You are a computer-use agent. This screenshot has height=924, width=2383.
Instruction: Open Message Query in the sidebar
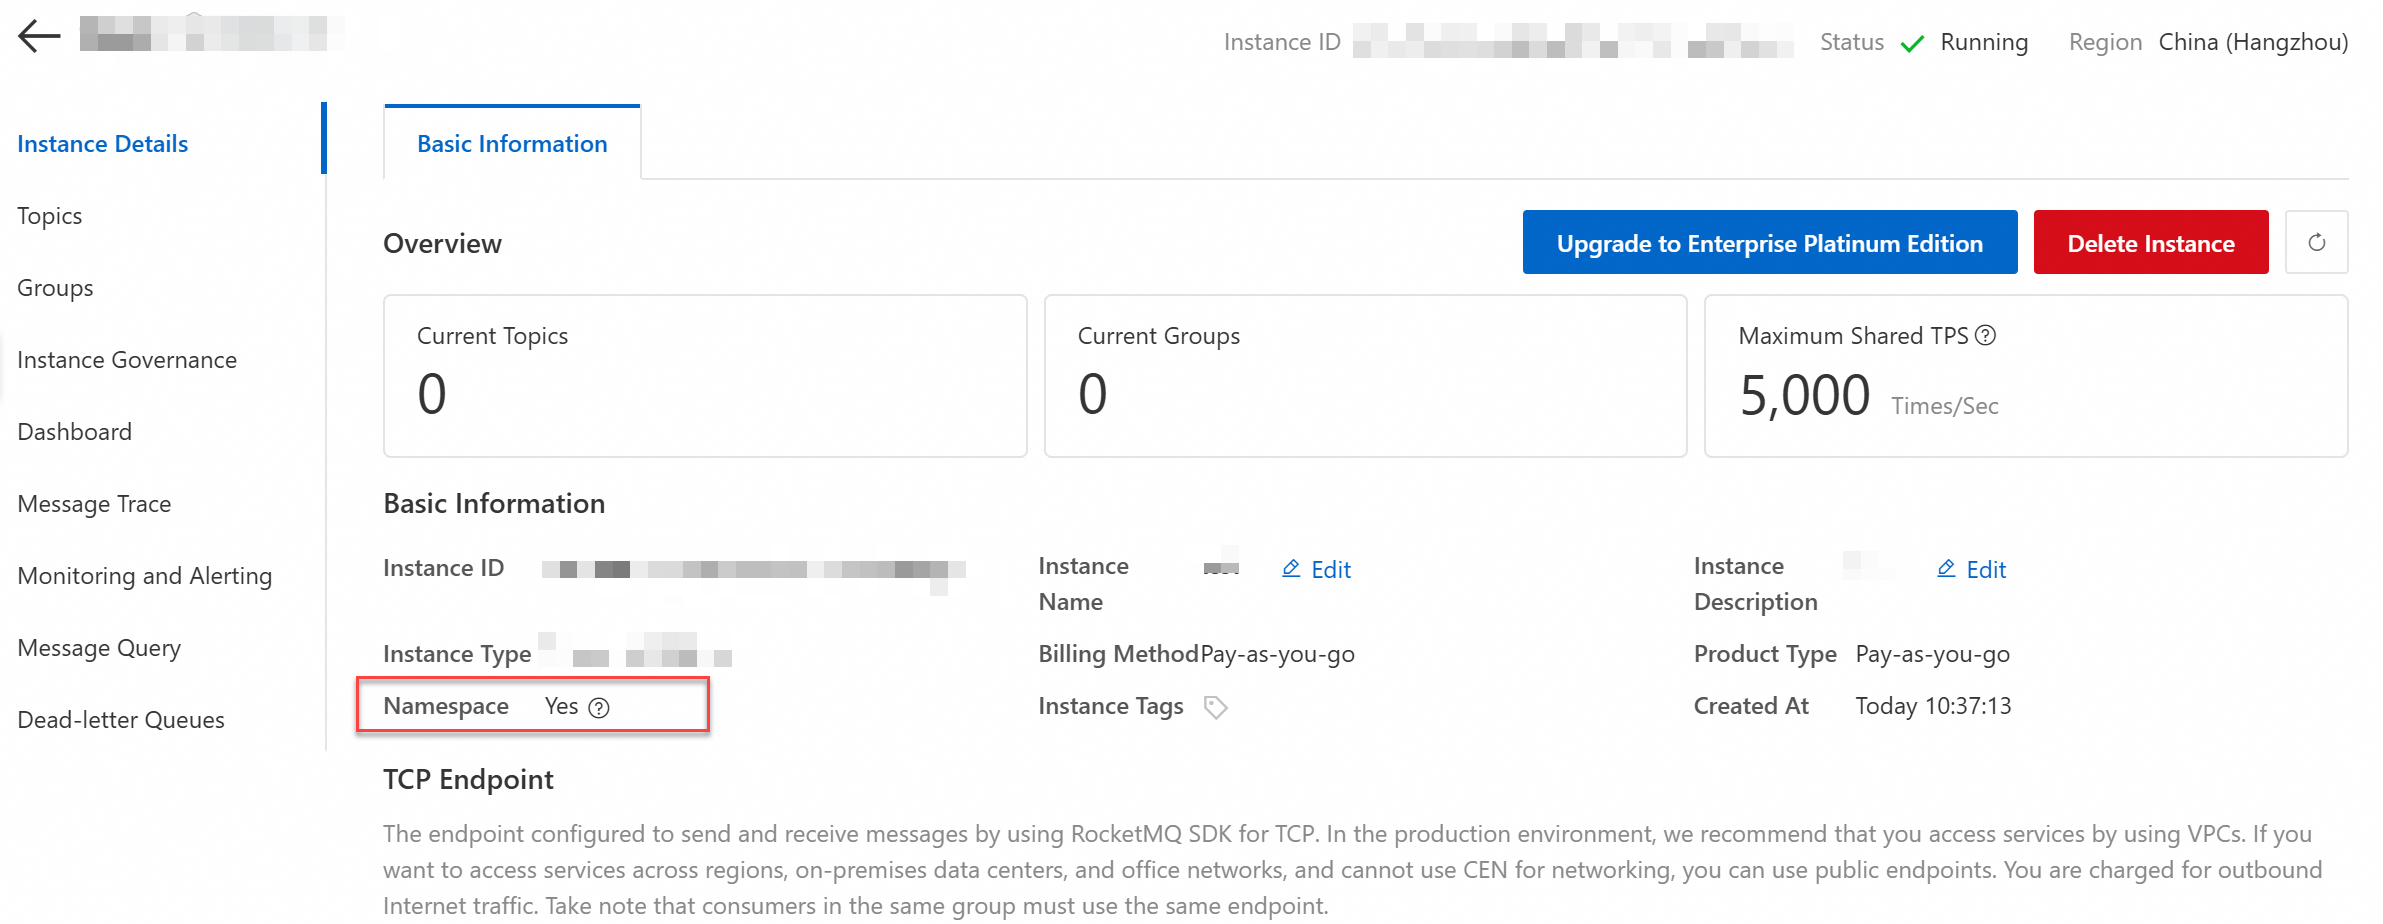point(100,648)
